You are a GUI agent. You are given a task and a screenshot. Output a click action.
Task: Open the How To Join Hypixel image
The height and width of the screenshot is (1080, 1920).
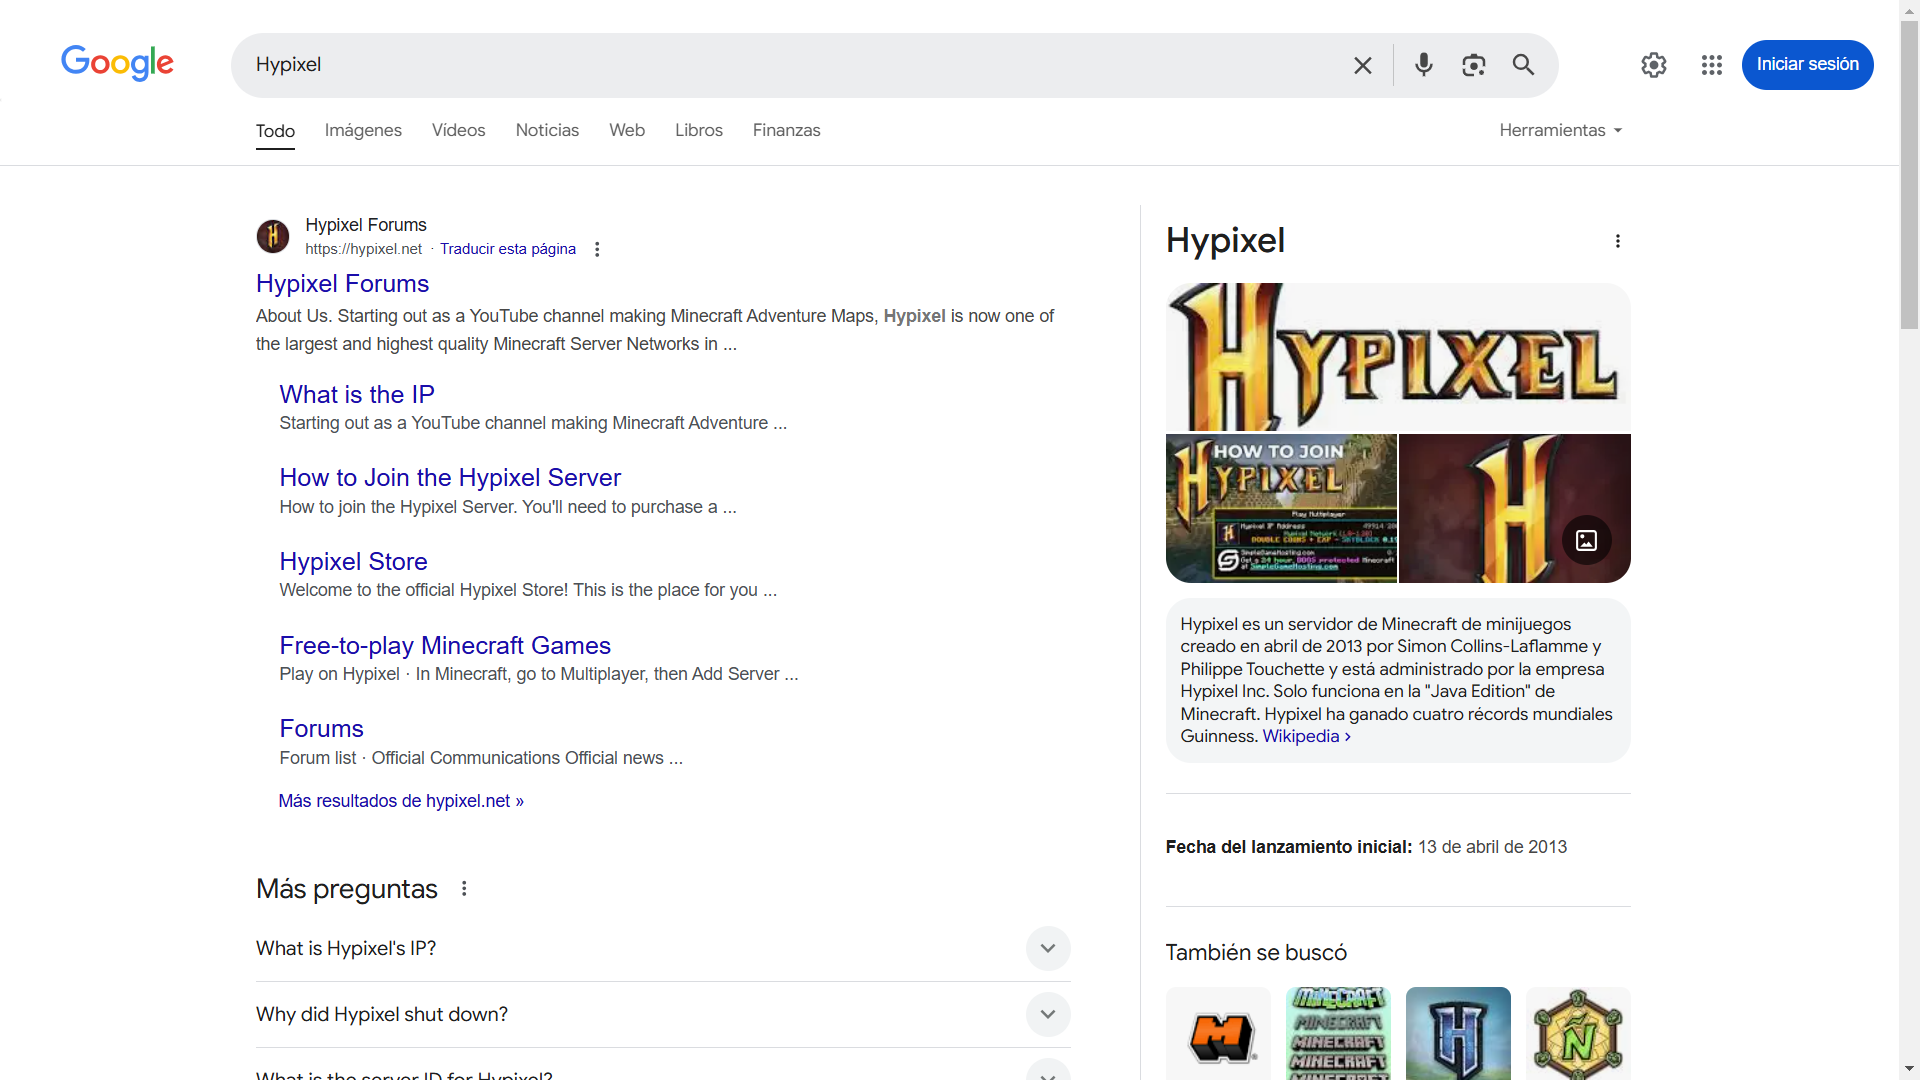1281,508
